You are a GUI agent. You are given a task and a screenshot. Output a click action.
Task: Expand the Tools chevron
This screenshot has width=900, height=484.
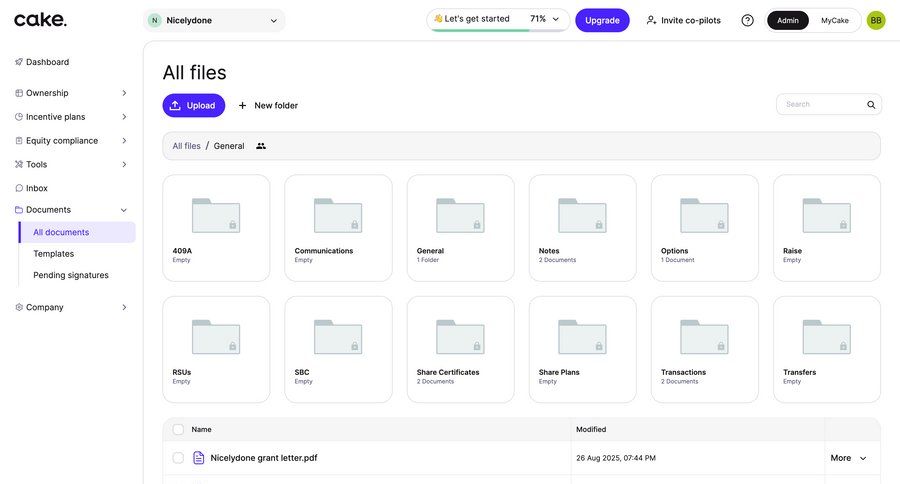tap(124, 164)
